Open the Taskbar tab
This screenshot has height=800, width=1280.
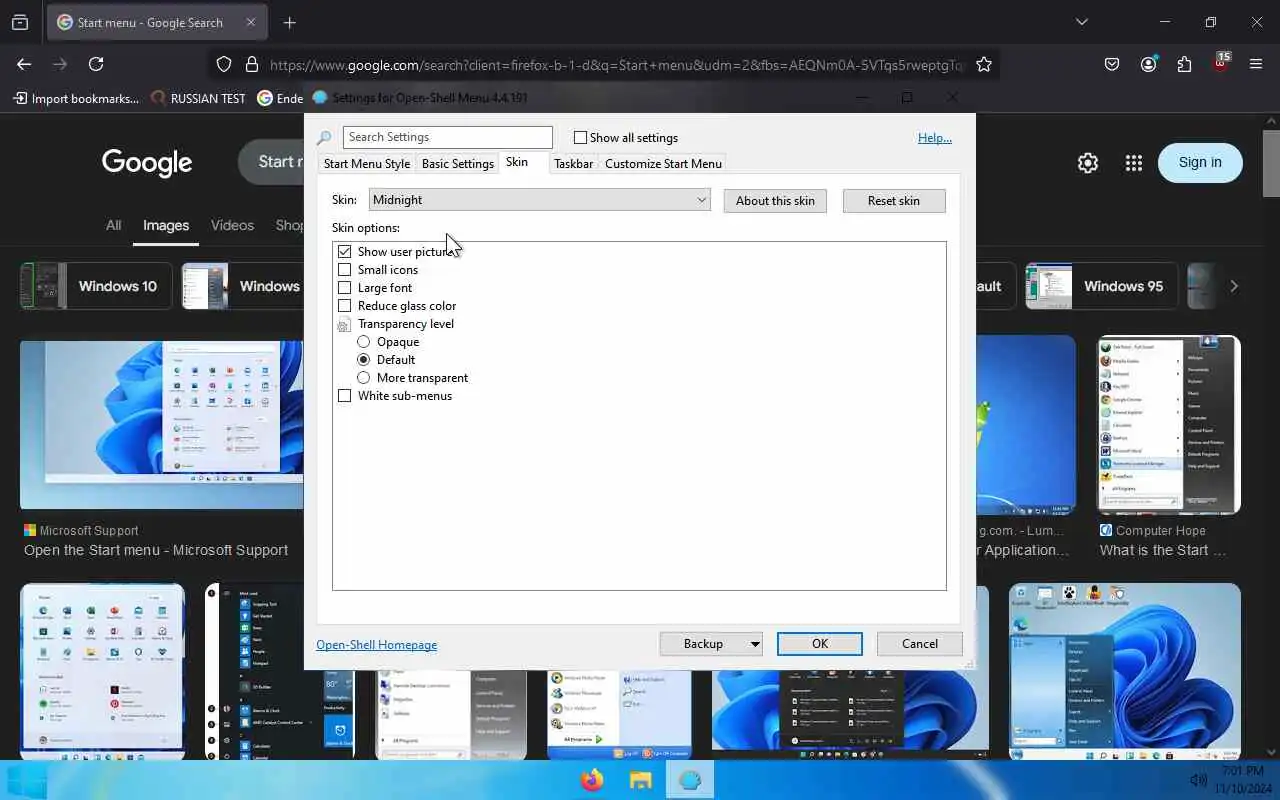click(x=573, y=164)
